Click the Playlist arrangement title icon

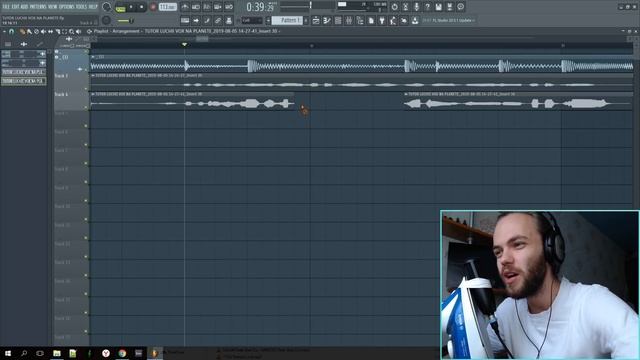(x=89, y=31)
